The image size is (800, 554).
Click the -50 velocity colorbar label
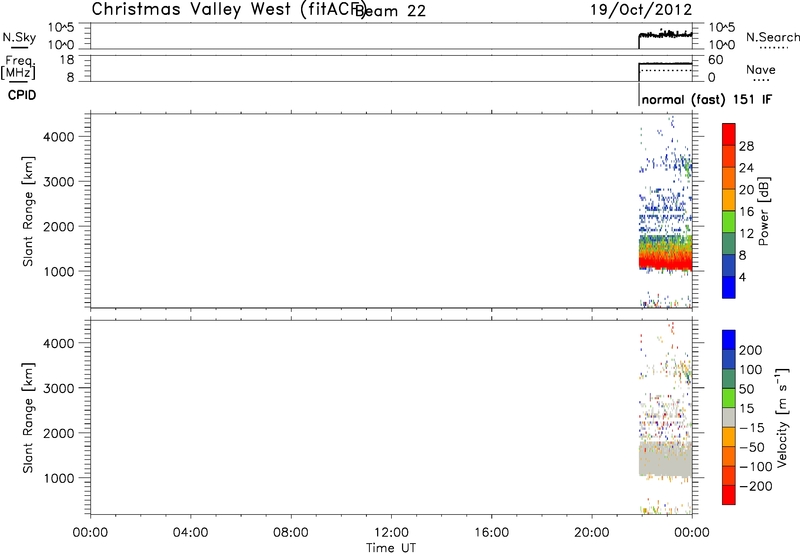click(x=752, y=447)
